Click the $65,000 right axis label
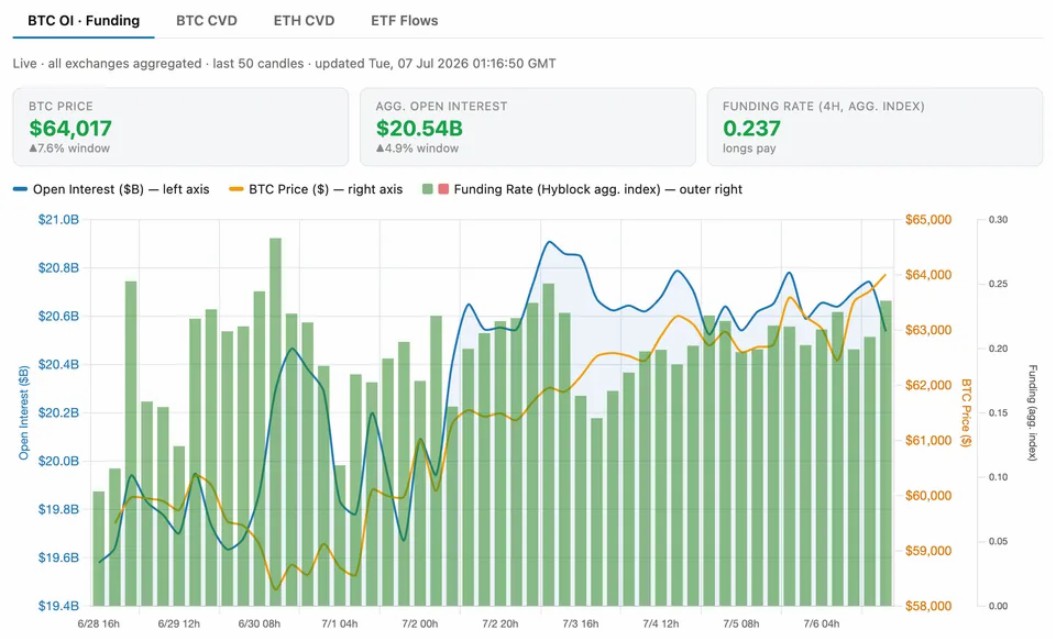The width and height of the screenshot is (1053, 639). (928, 219)
